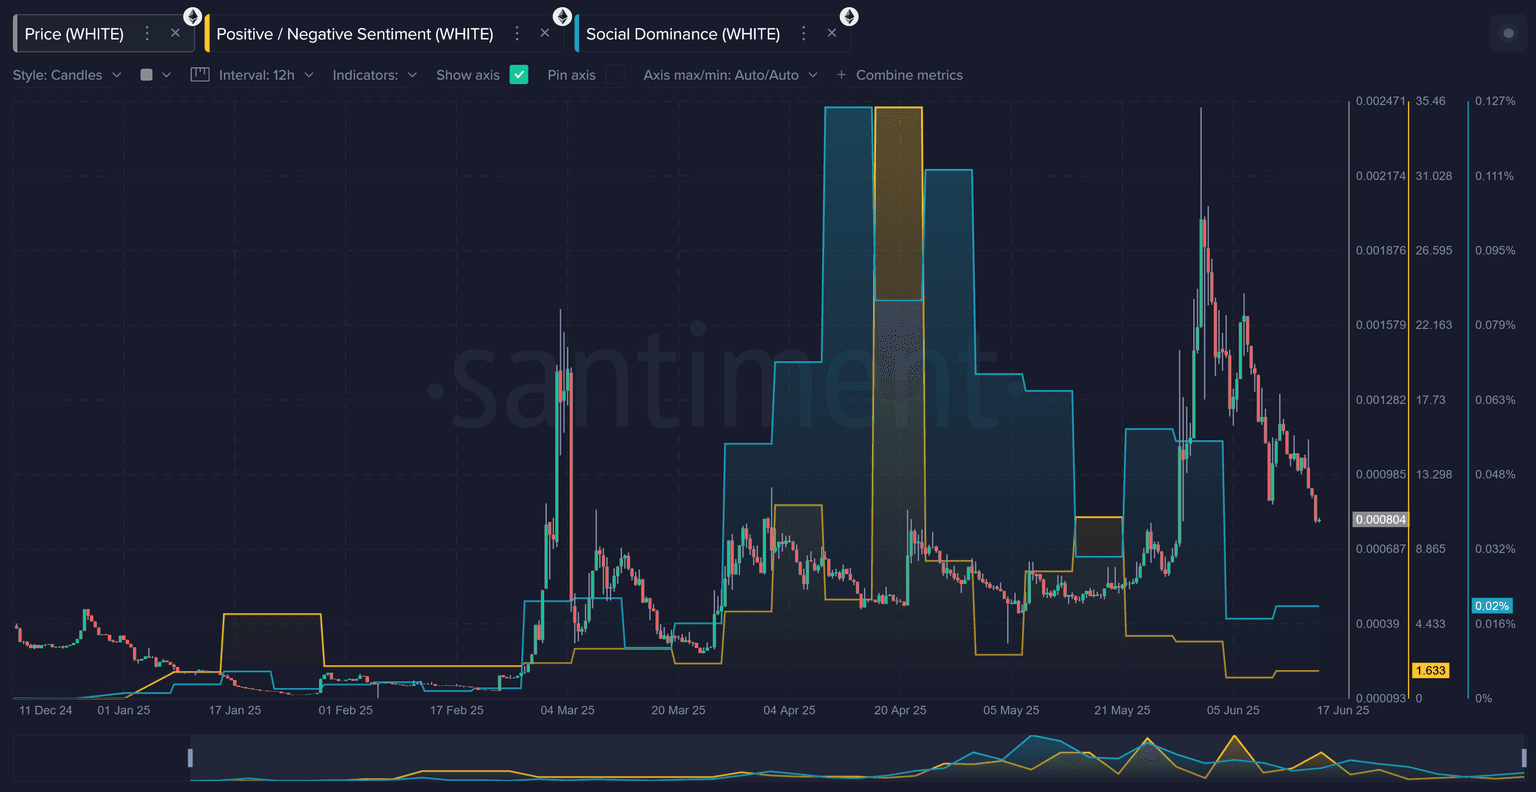This screenshot has width=1536, height=792.
Task: Select the Social Dominance (WHITE) tab
Action: (682, 34)
